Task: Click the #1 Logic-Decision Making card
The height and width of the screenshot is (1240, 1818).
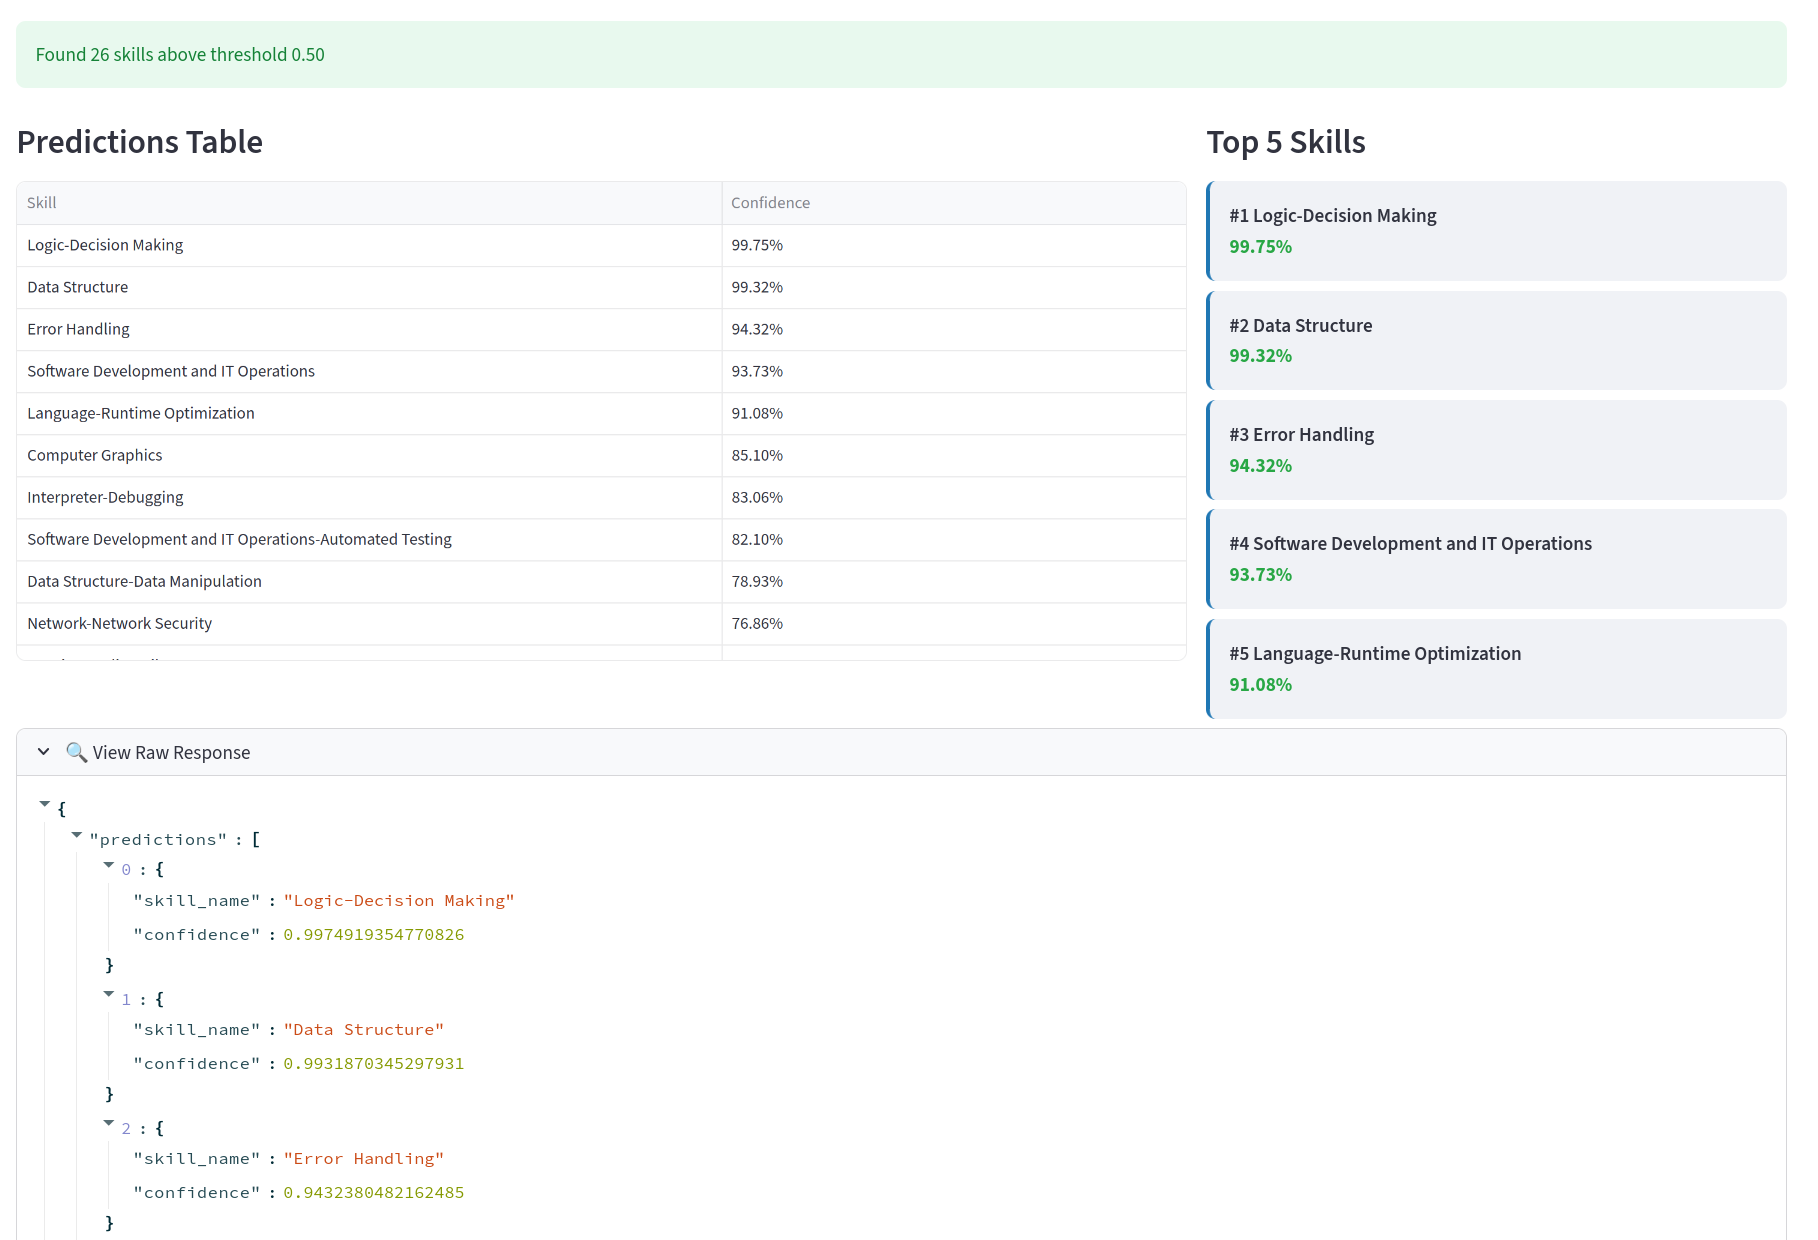Action: 1496,231
